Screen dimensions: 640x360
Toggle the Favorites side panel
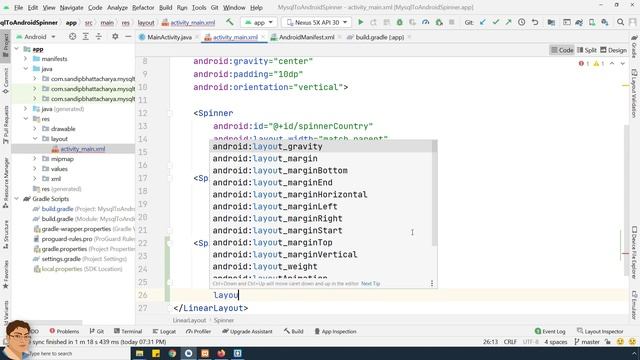point(5,274)
